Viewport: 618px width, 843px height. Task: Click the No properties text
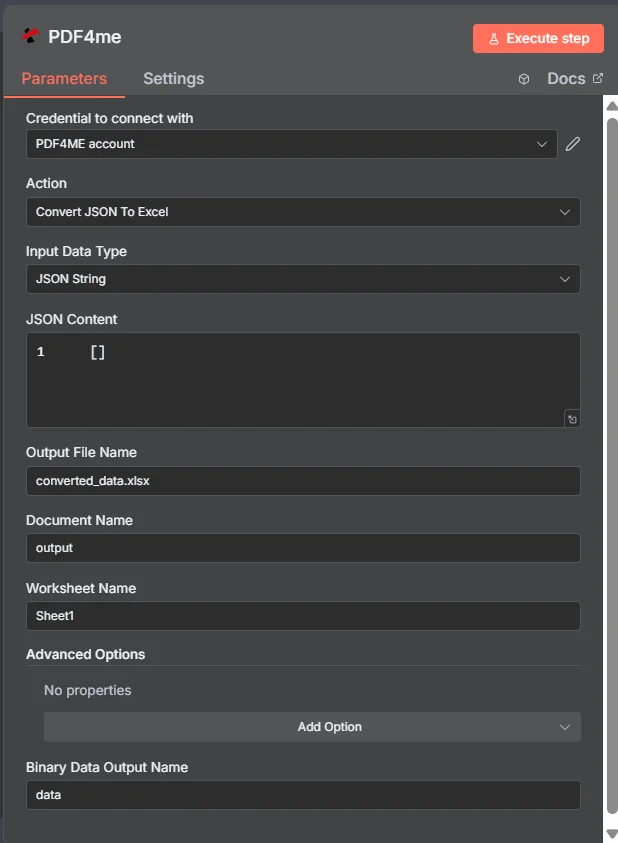(x=88, y=690)
